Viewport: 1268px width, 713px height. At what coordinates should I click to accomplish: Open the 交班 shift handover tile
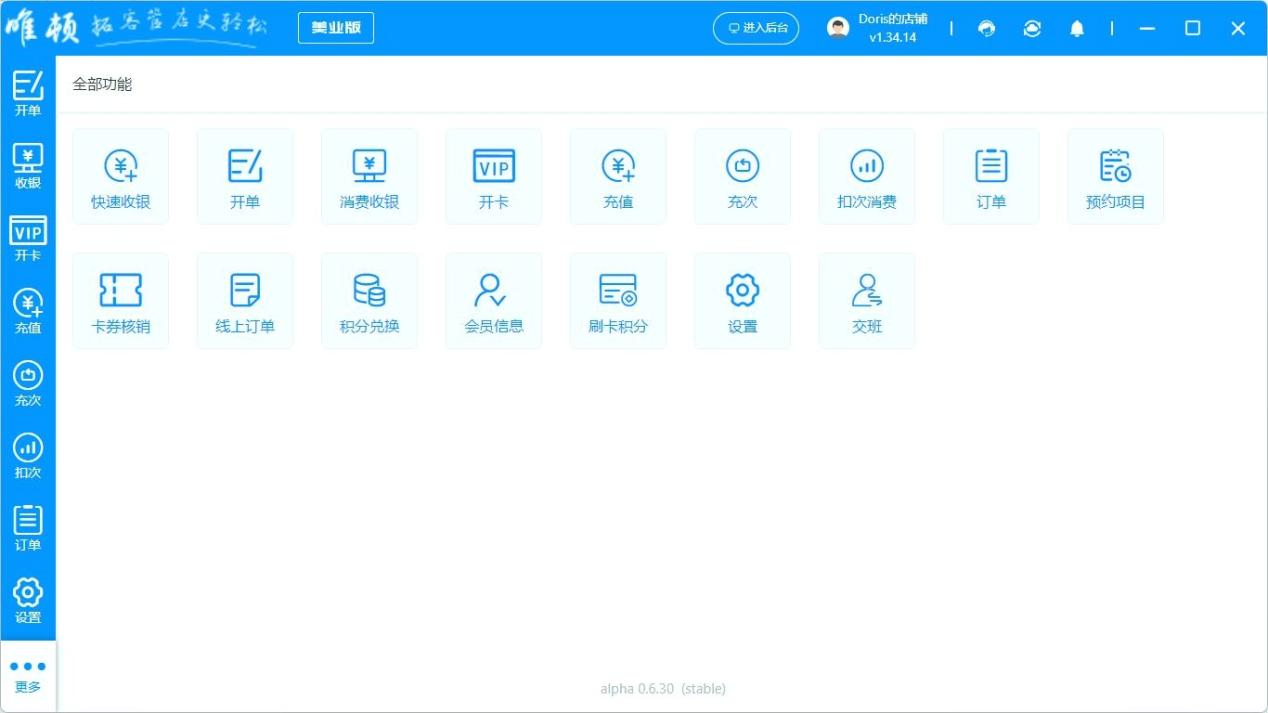click(x=866, y=301)
